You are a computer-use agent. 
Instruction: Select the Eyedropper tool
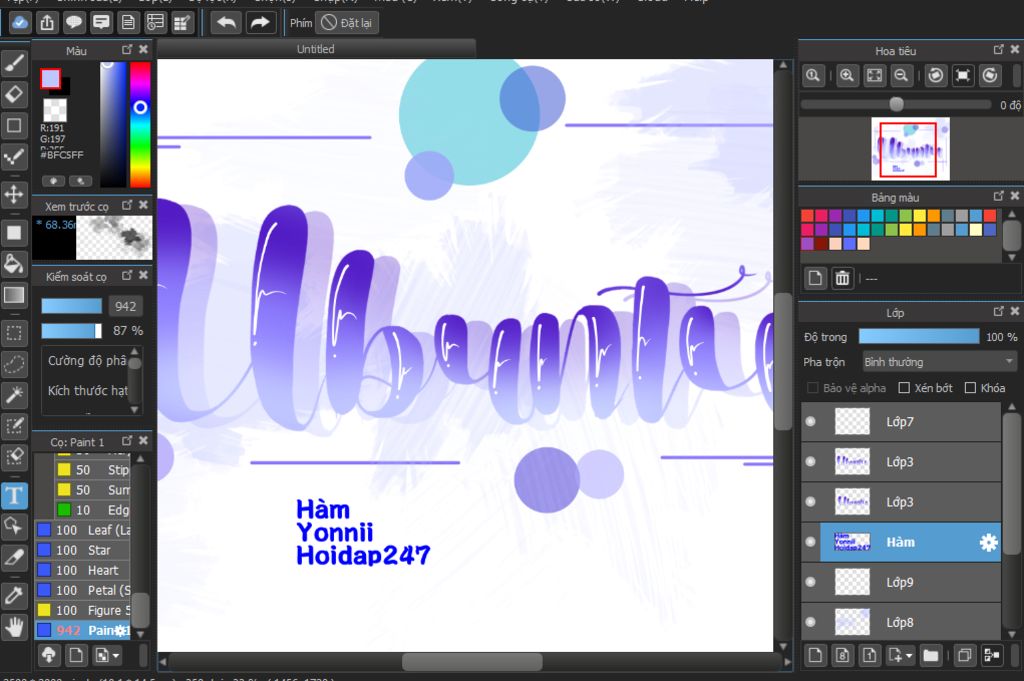click(x=14, y=595)
